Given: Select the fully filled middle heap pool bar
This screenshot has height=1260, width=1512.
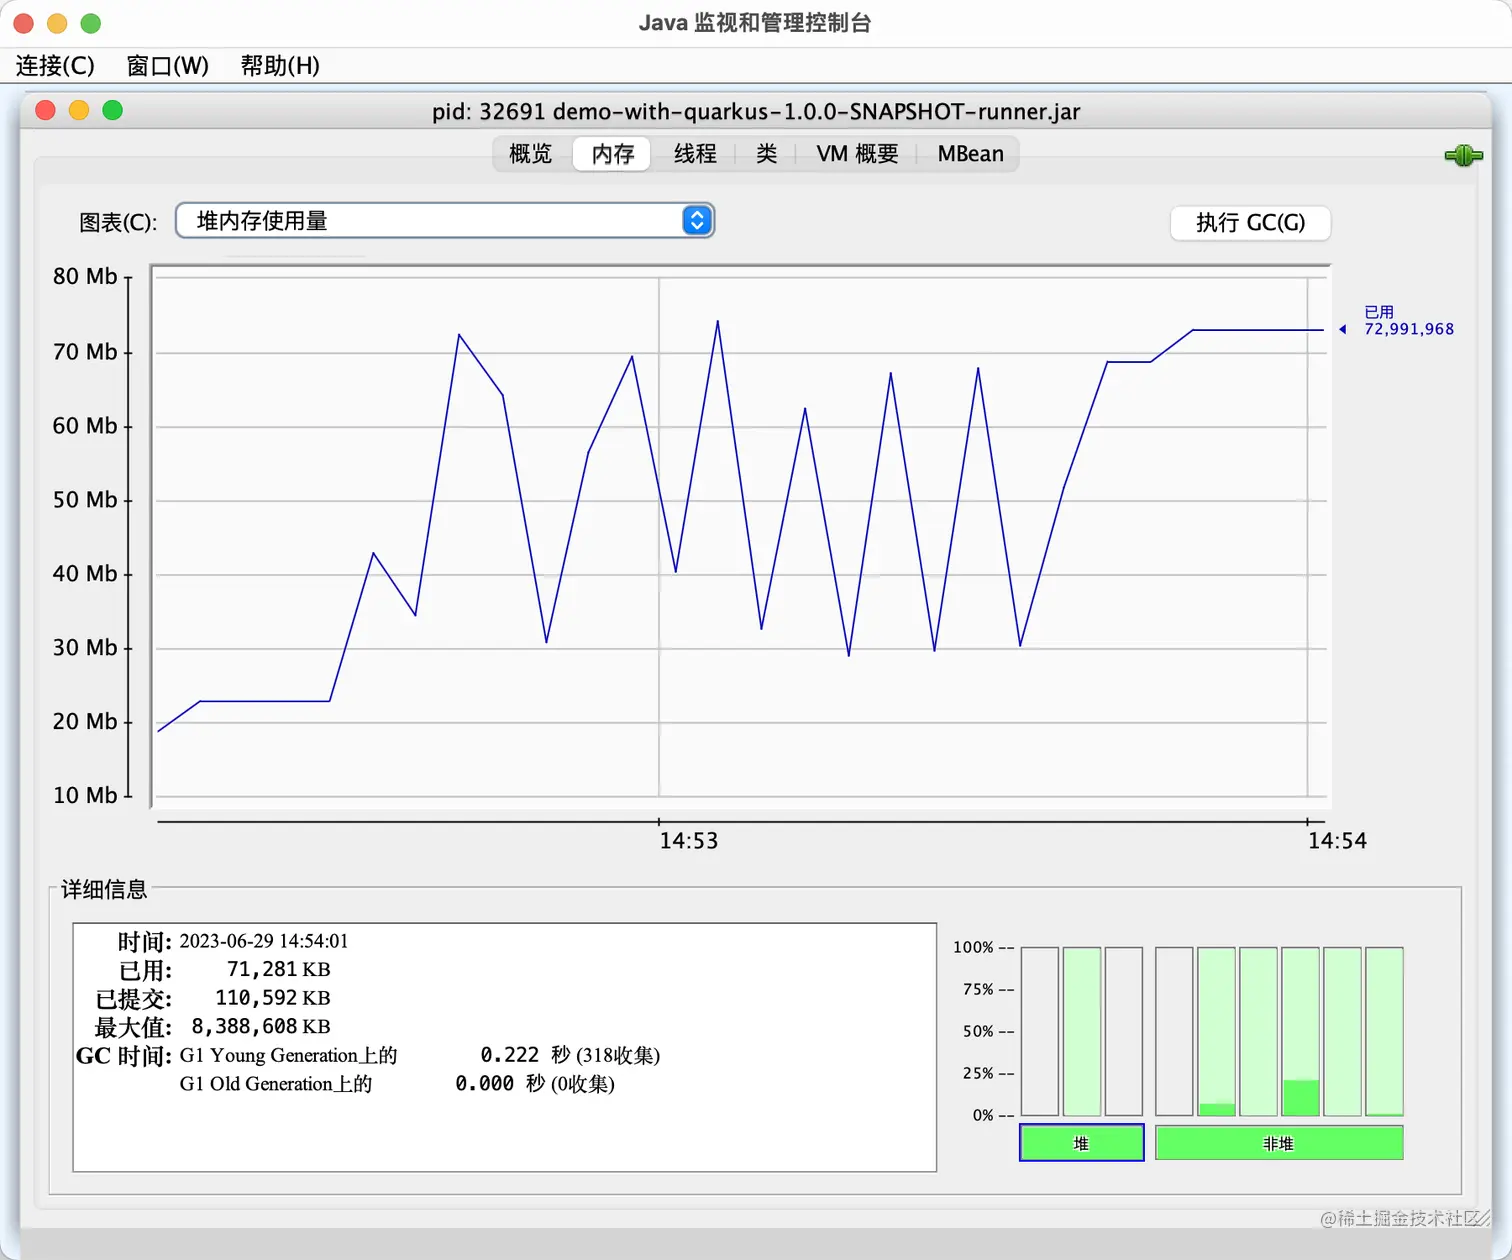Looking at the screenshot, I should coord(1082,1031).
